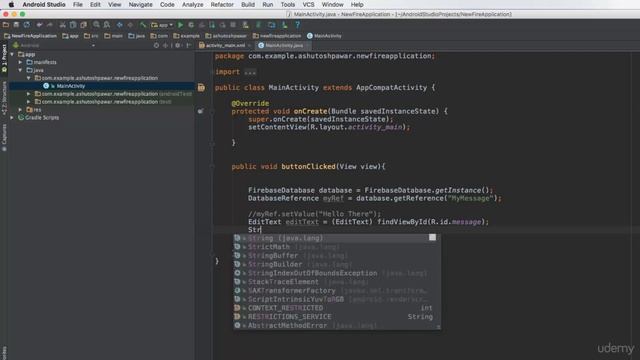Expand Gradle Scripts node

click(12, 118)
